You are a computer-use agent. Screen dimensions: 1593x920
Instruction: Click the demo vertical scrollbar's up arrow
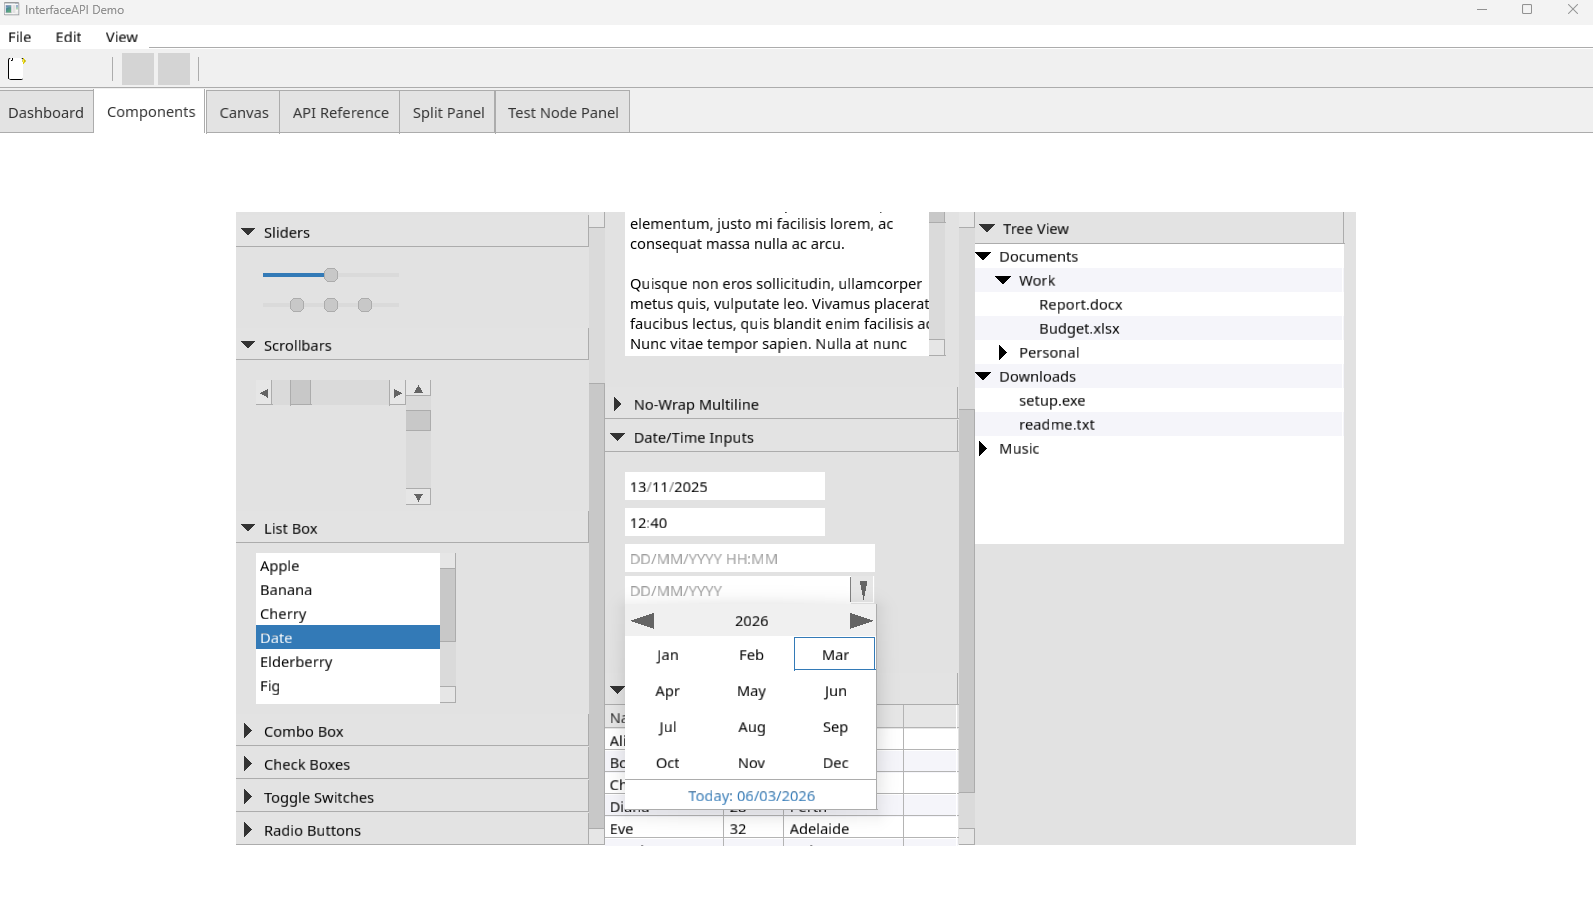[x=419, y=389]
